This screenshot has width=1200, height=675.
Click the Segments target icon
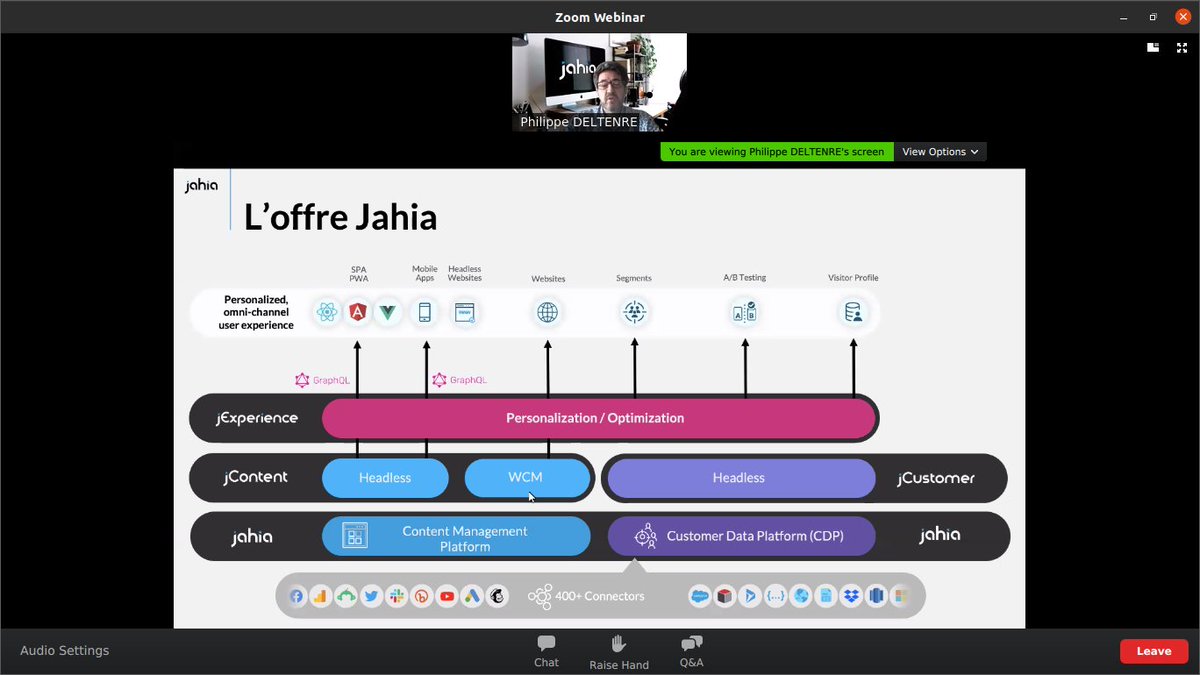pyautogui.click(x=634, y=313)
